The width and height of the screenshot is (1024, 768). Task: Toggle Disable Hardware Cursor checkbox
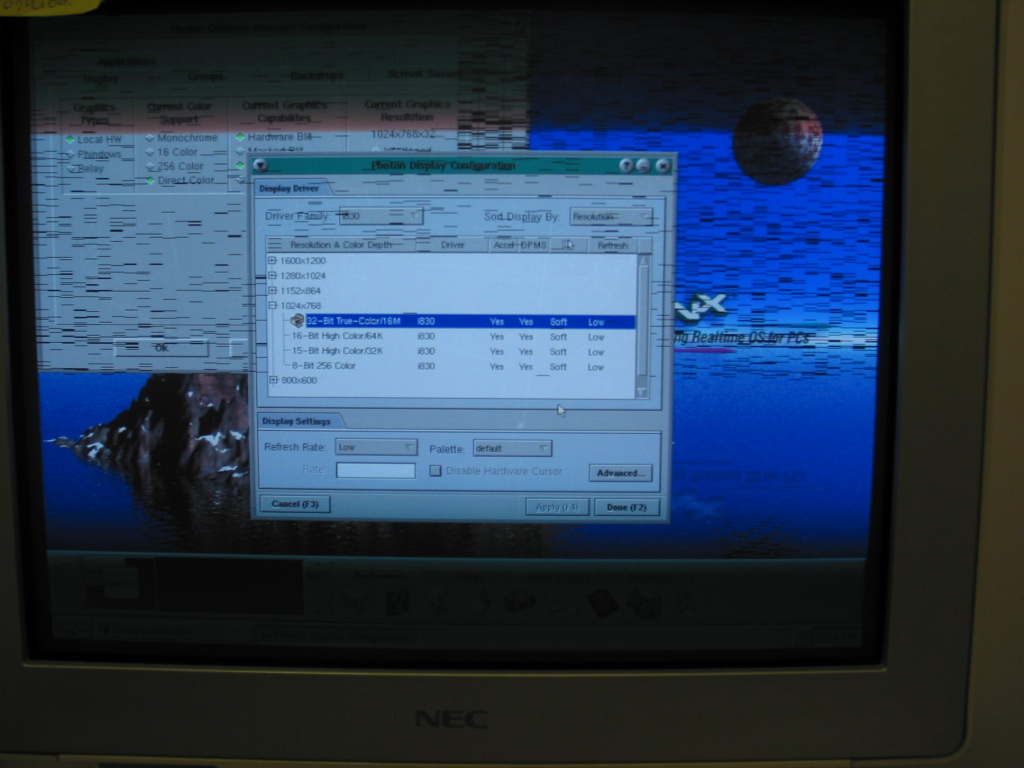pos(435,471)
